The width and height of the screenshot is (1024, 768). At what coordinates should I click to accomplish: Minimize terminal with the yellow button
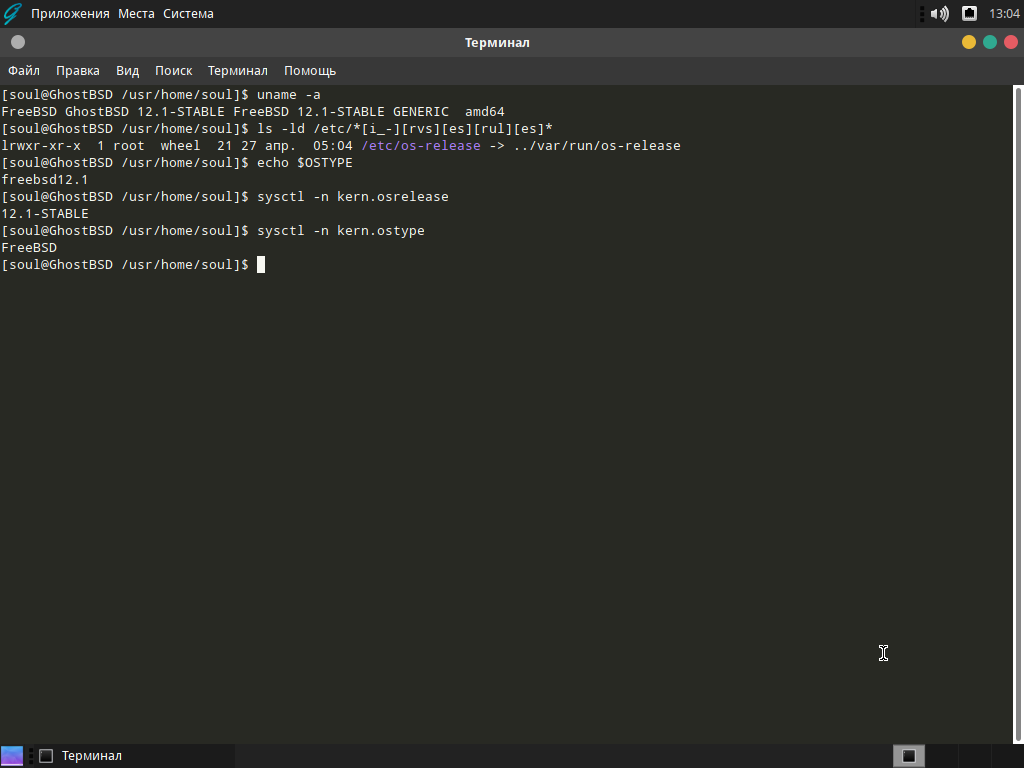pos(968,42)
